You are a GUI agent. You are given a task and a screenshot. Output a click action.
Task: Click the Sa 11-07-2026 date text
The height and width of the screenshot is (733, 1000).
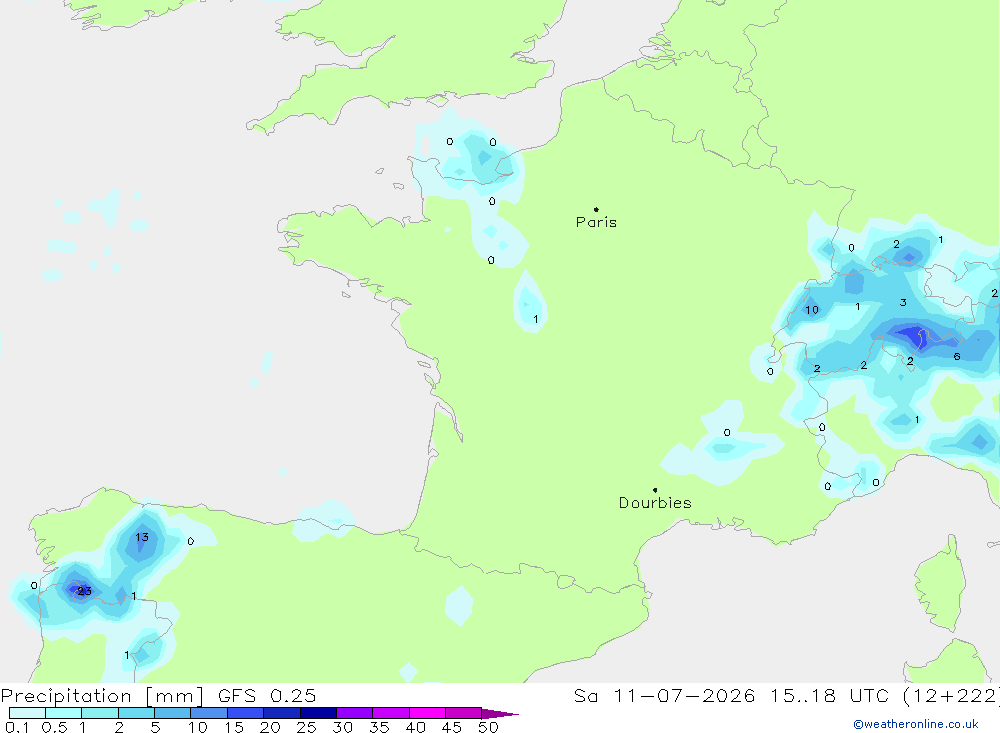[x=665, y=695]
